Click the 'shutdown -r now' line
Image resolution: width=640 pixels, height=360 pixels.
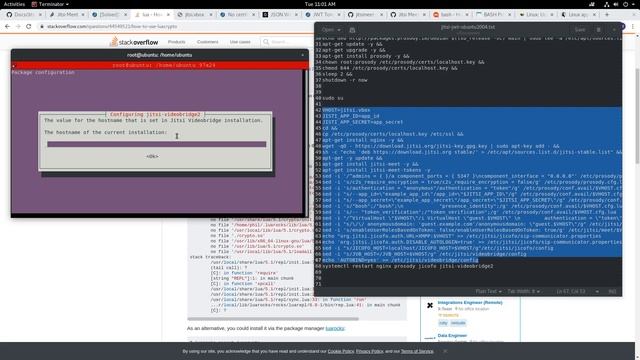click(x=345, y=80)
